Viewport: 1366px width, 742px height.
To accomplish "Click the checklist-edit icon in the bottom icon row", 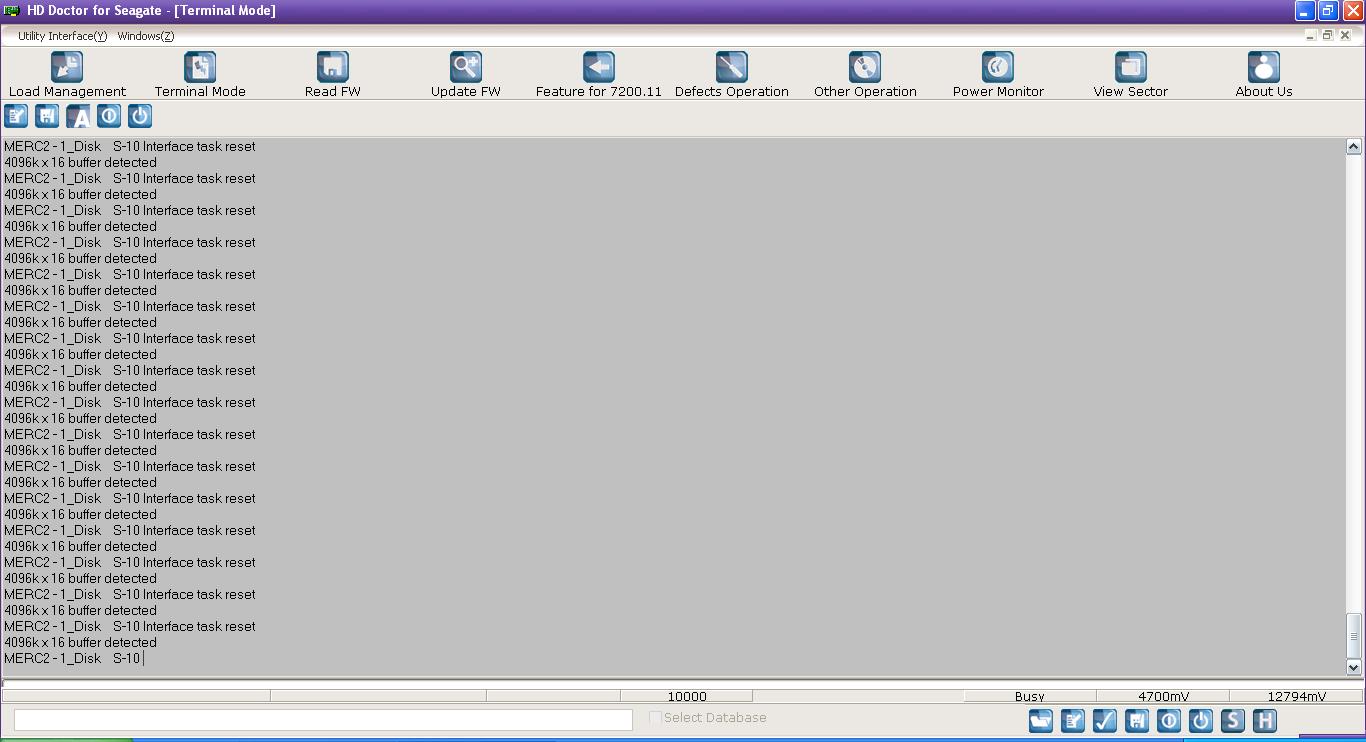I will tap(1073, 720).
